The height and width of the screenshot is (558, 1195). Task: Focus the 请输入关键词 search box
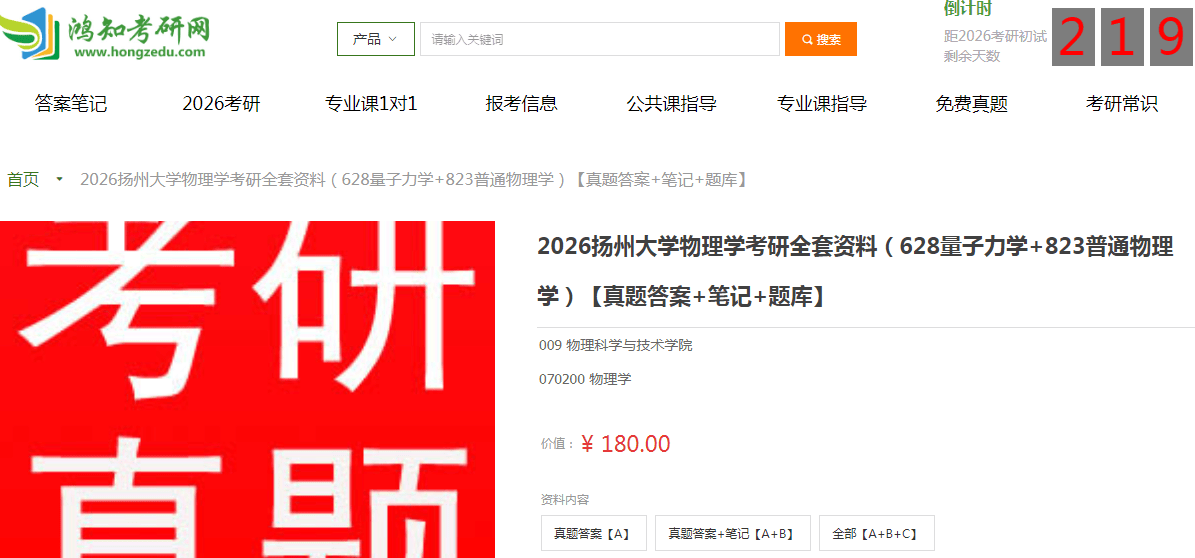pyautogui.click(x=600, y=39)
